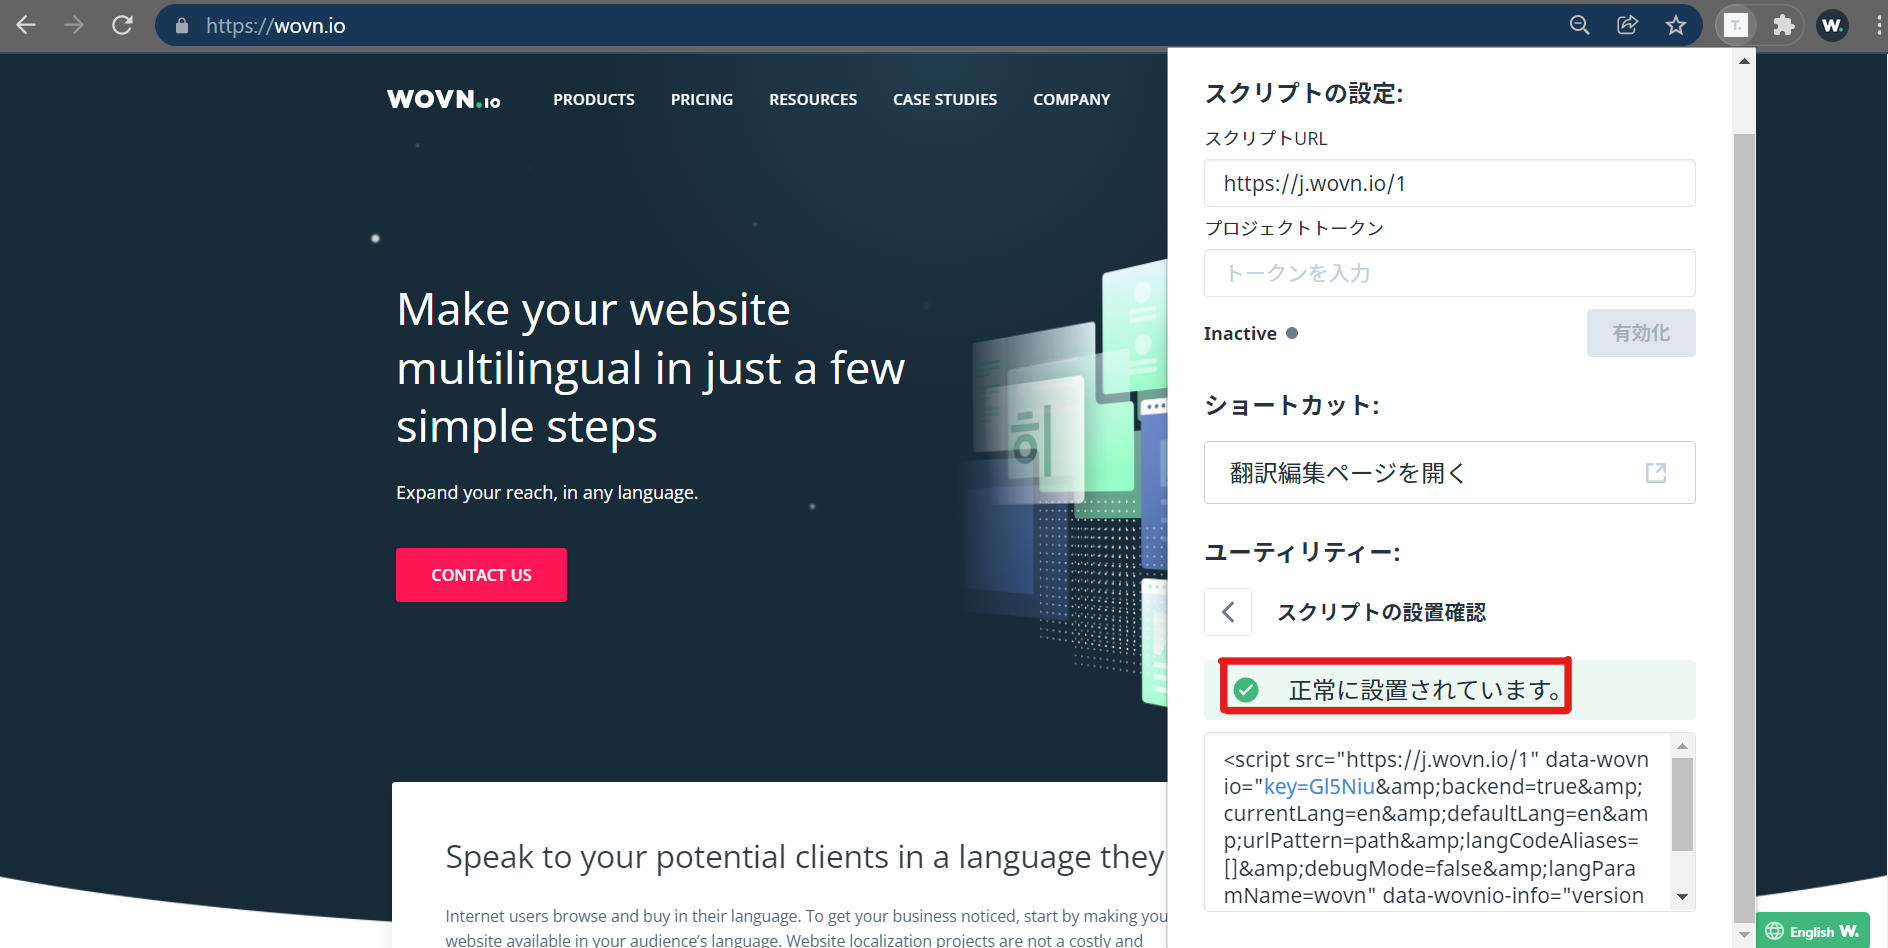Click the zoom magnifier icon in address bar
The height and width of the screenshot is (948, 1888).
[x=1579, y=25]
